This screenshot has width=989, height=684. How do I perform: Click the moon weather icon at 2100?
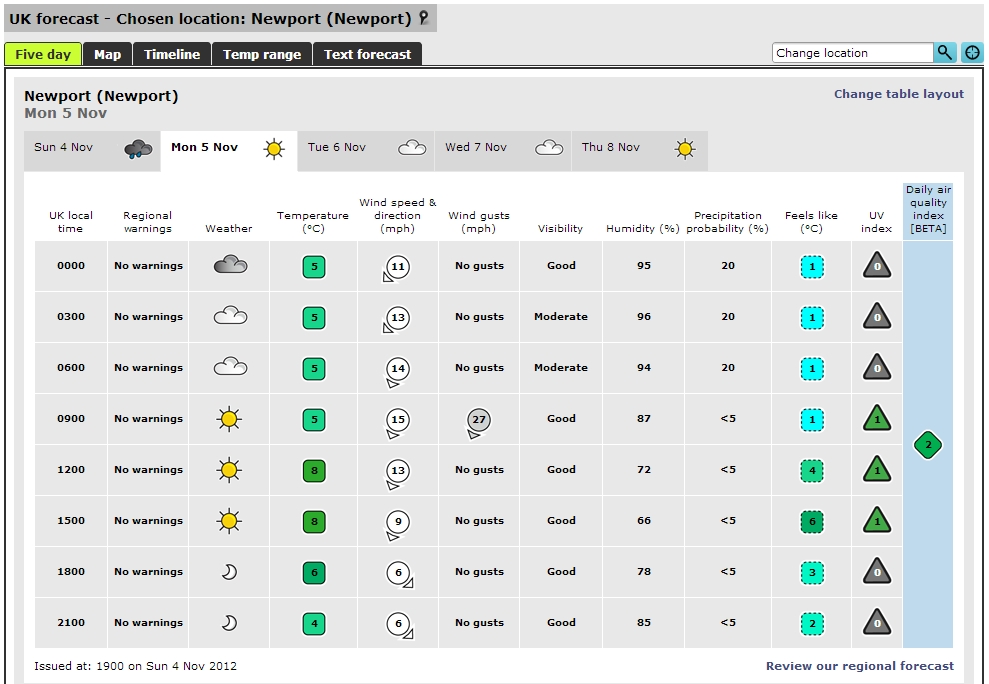coord(229,623)
